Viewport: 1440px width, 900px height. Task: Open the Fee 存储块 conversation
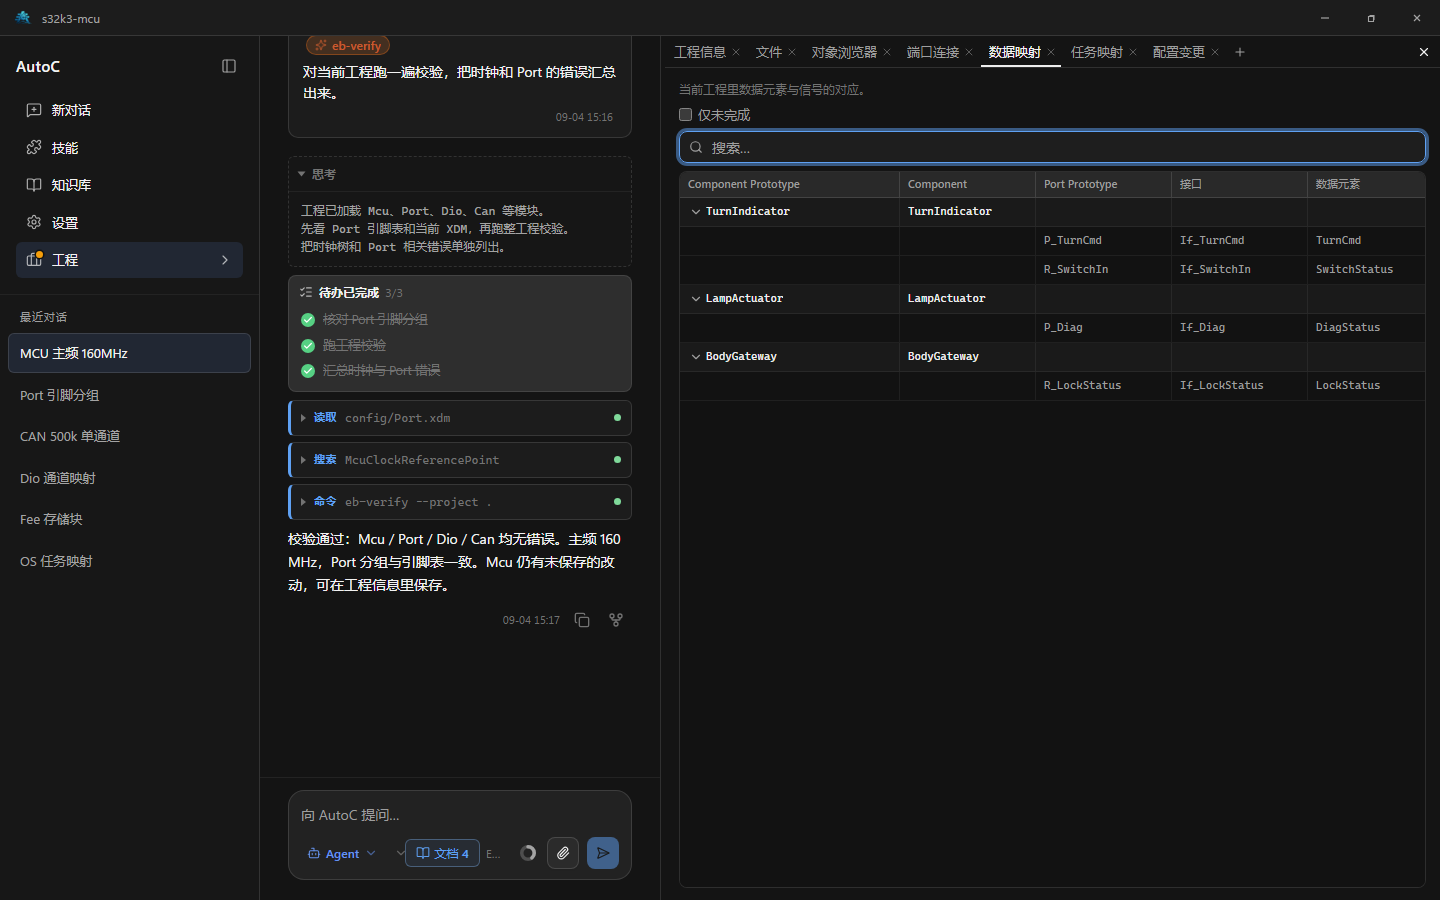click(129, 520)
